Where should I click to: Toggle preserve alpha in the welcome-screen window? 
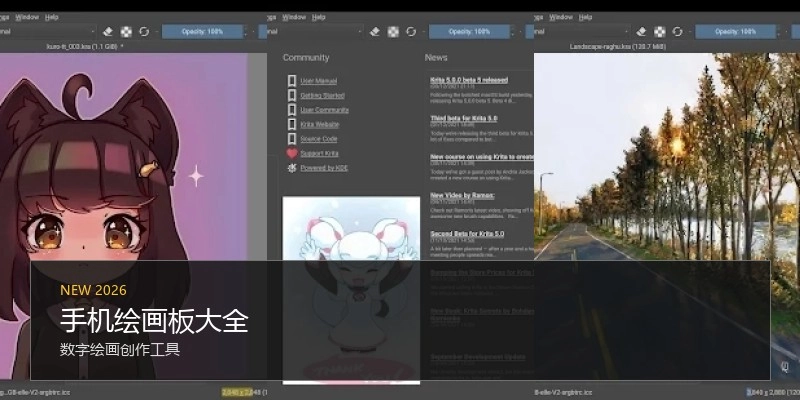[x=393, y=32]
